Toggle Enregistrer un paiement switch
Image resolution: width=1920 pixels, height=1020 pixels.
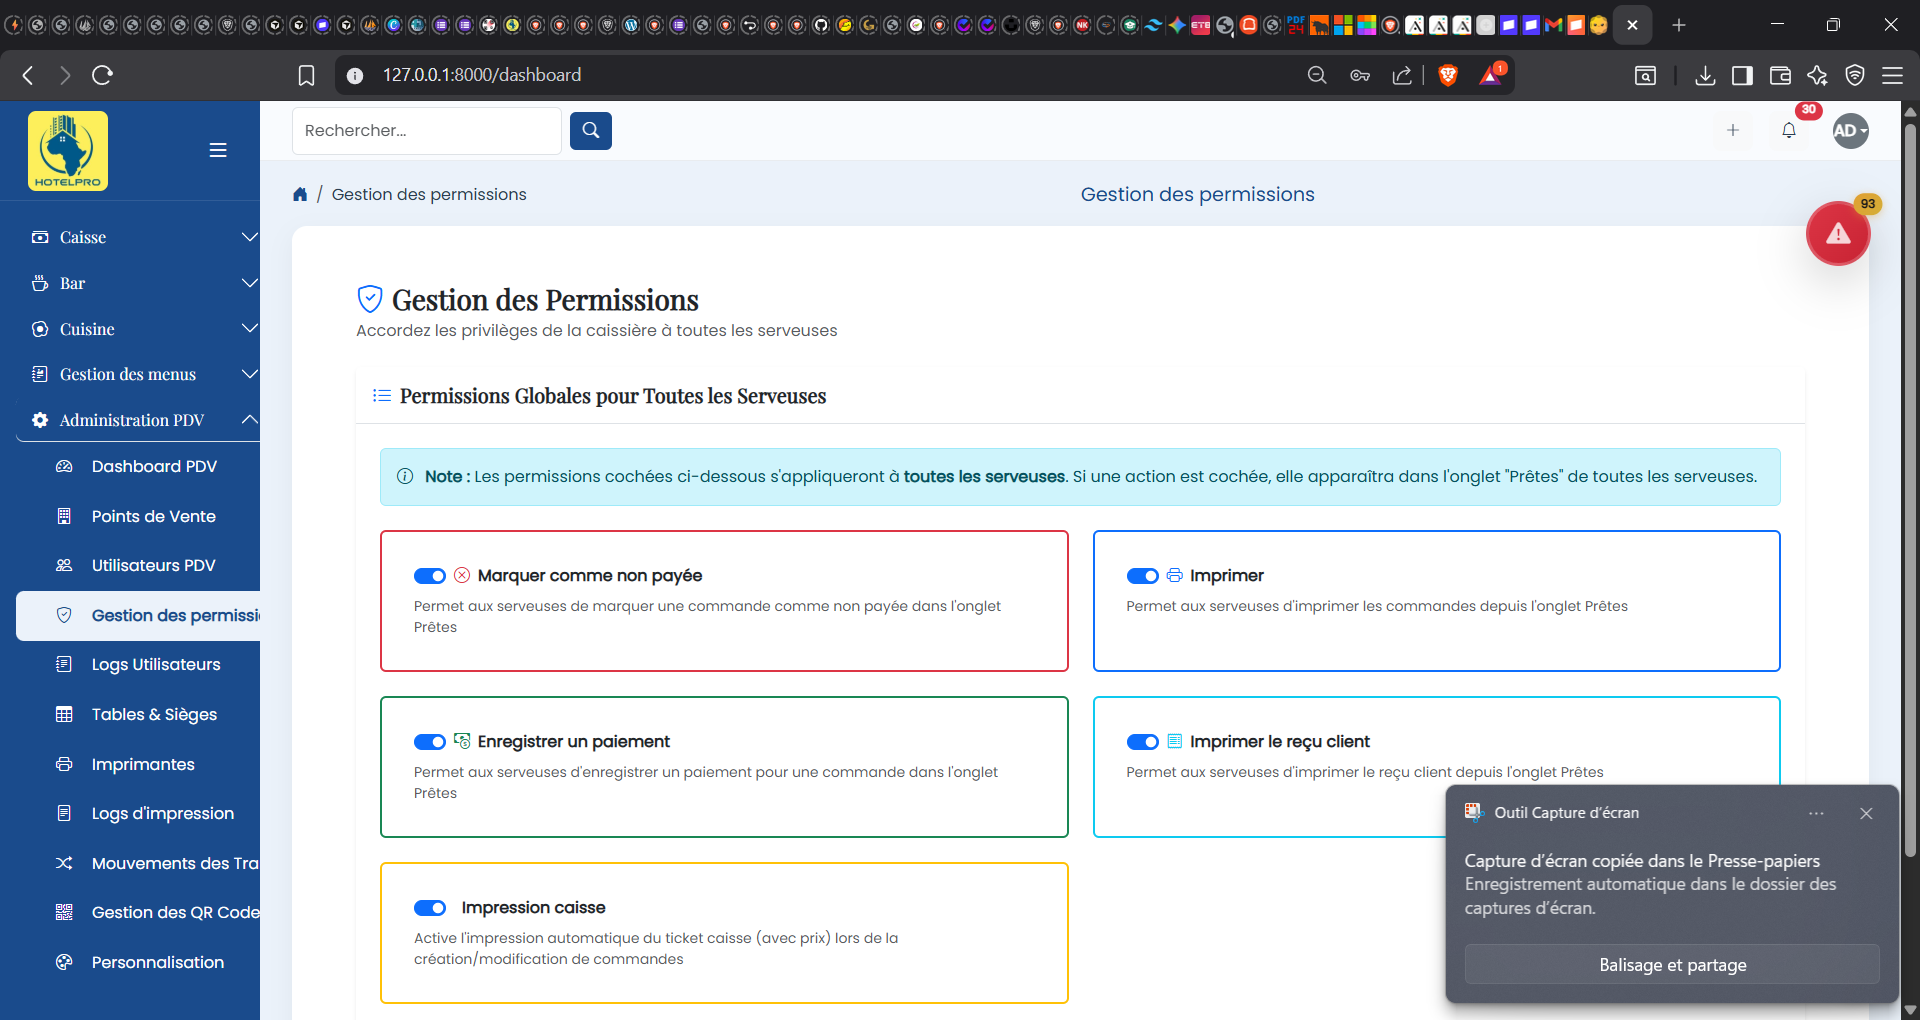click(430, 742)
